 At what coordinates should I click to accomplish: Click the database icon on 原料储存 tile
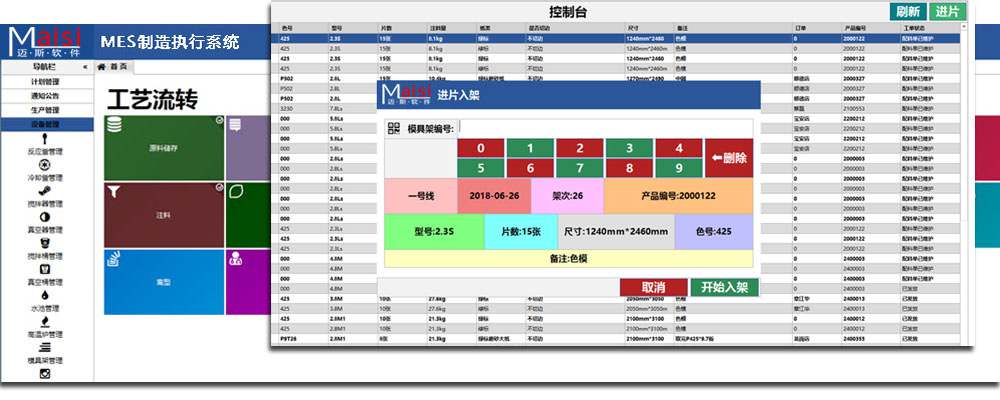click(x=114, y=125)
